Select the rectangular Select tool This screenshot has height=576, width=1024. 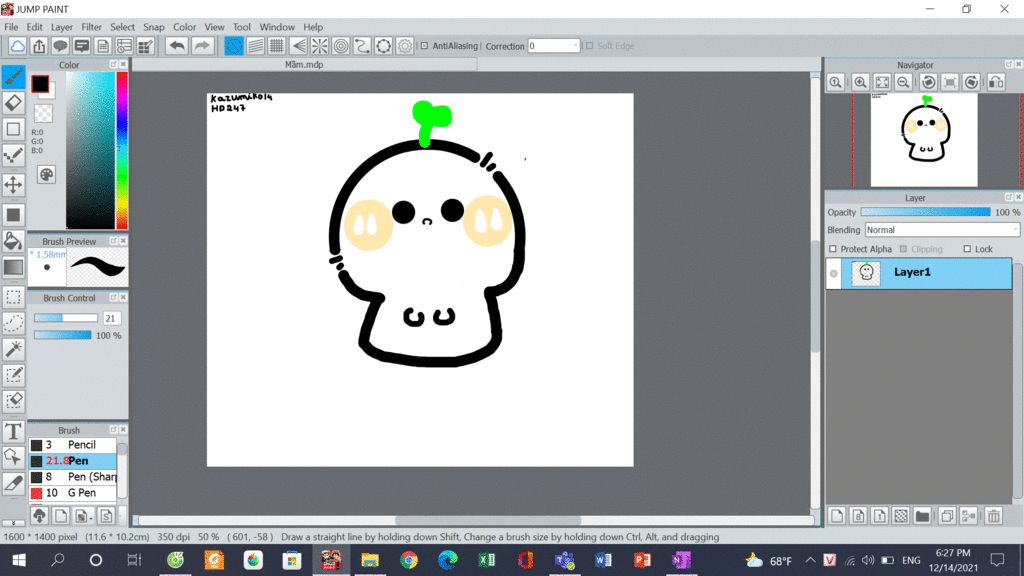(x=13, y=297)
